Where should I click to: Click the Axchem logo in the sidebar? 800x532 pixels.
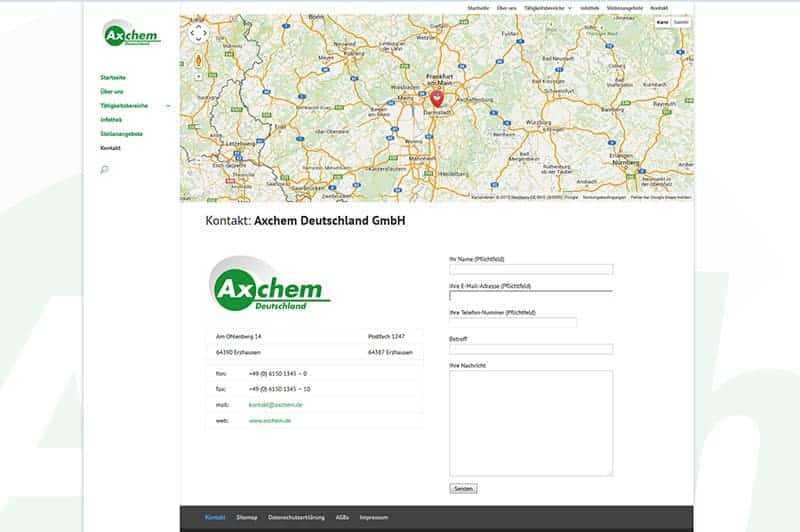click(132, 34)
